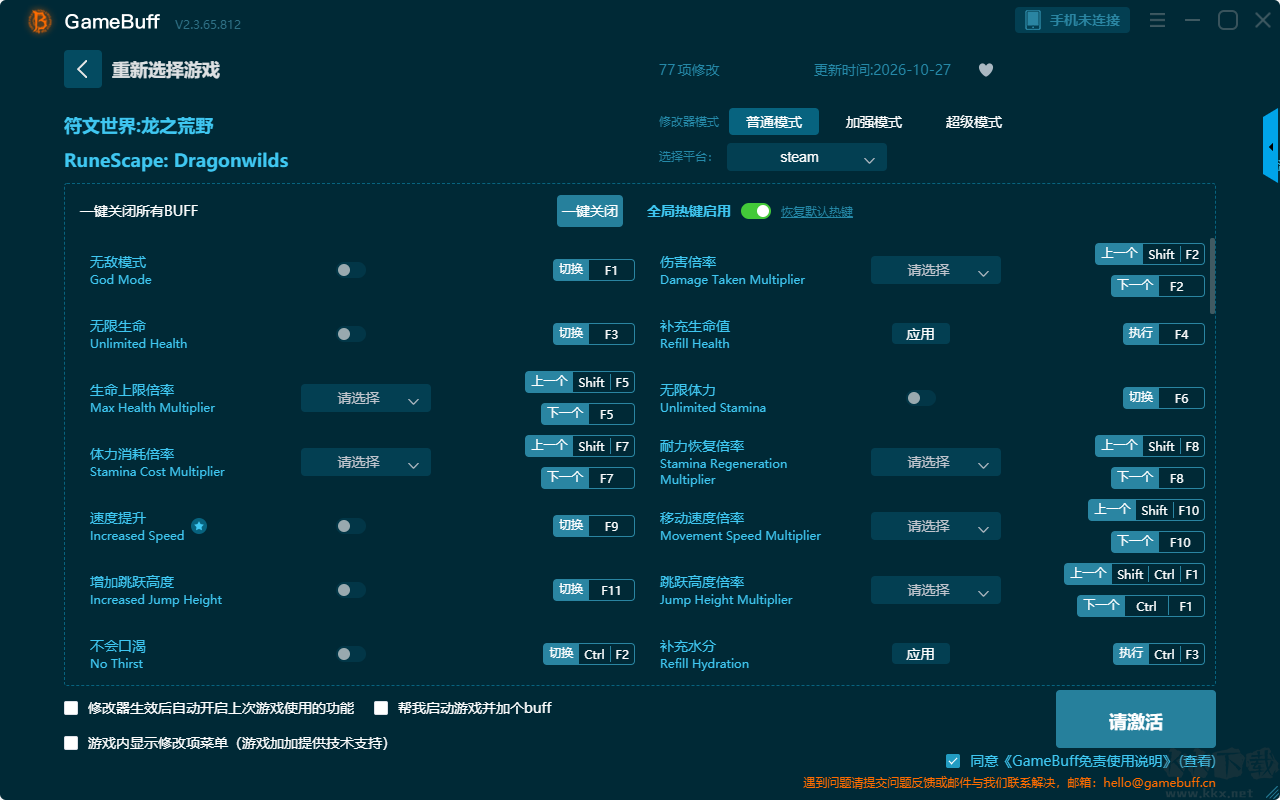This screenshot has height=800, width=1280.
Task: Toggle Increased Speed switch
Action: 351,526
